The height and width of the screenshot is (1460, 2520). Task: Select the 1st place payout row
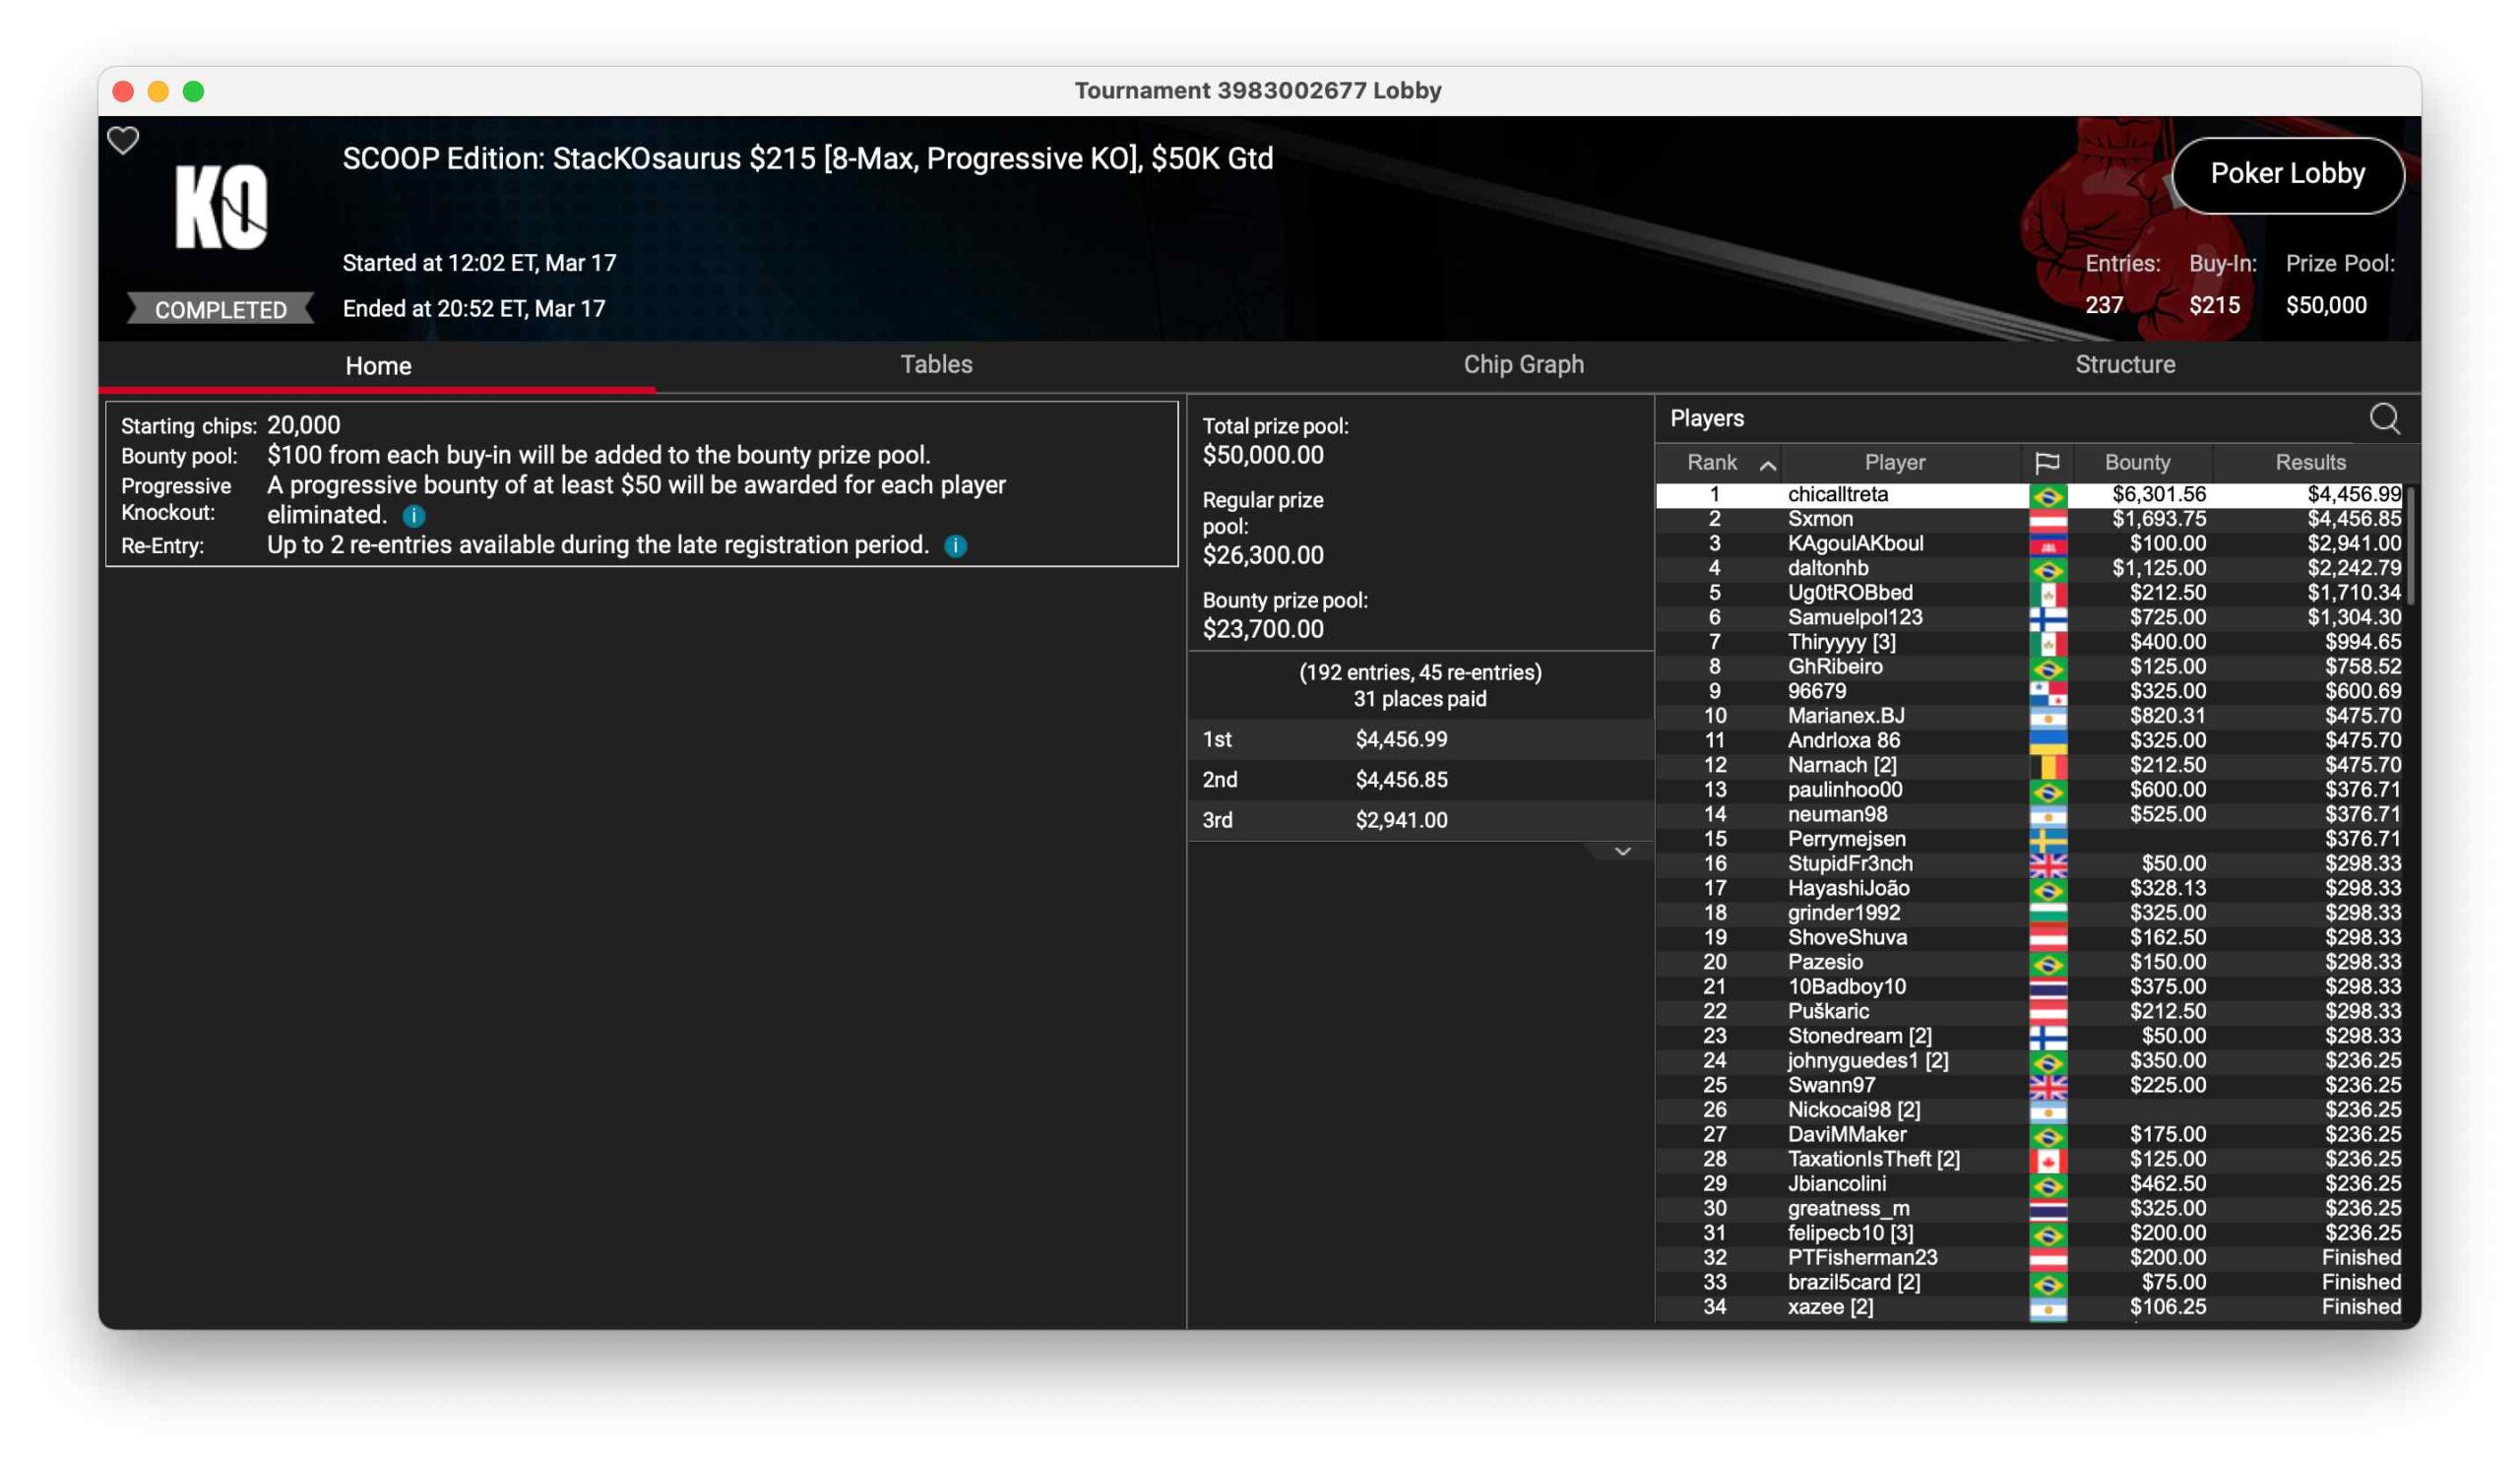(1400, 740)
